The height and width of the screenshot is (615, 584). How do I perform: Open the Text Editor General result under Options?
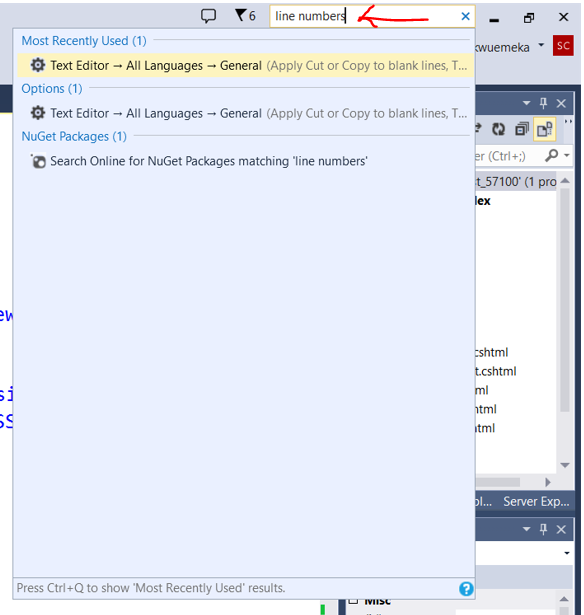point(245,113)
